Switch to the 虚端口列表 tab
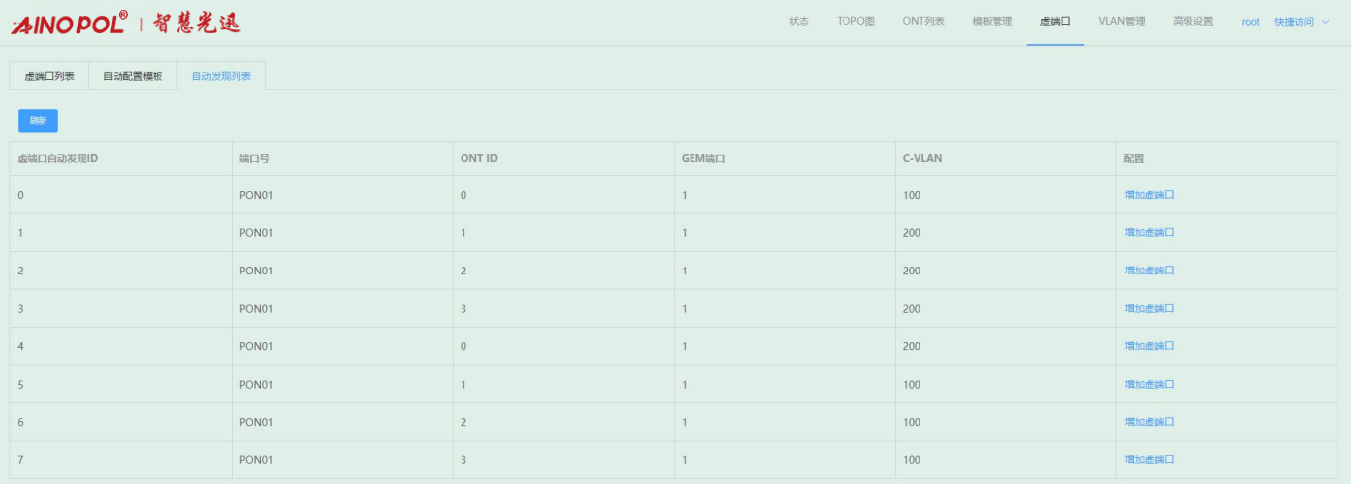1353x484 pixels. point(49,76)
